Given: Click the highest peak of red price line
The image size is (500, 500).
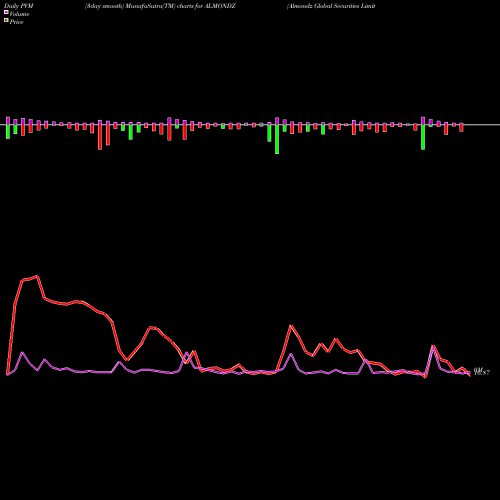Looking at the screenshot, I should 37,276.
